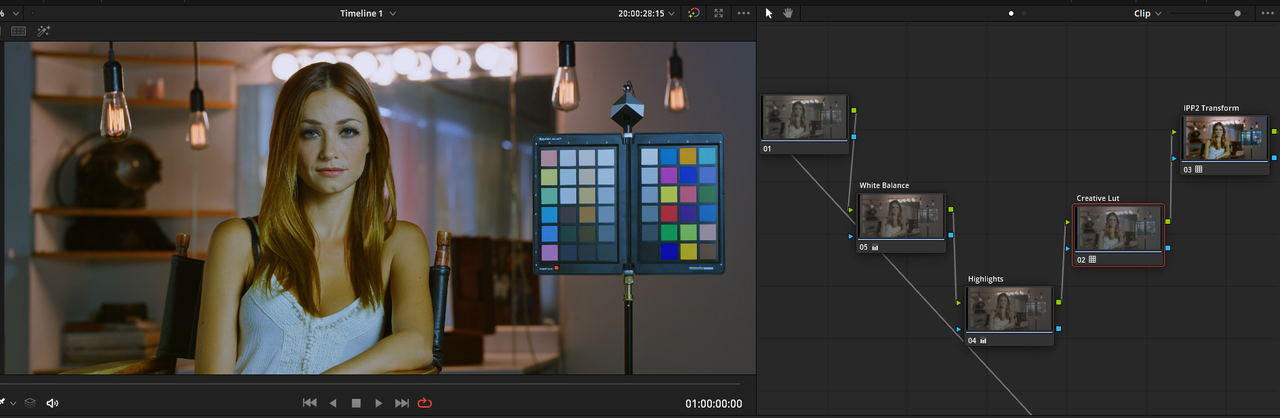Click the grade badge icon on node 04
Screen dimensions: 1280x418
click(983, 341)
